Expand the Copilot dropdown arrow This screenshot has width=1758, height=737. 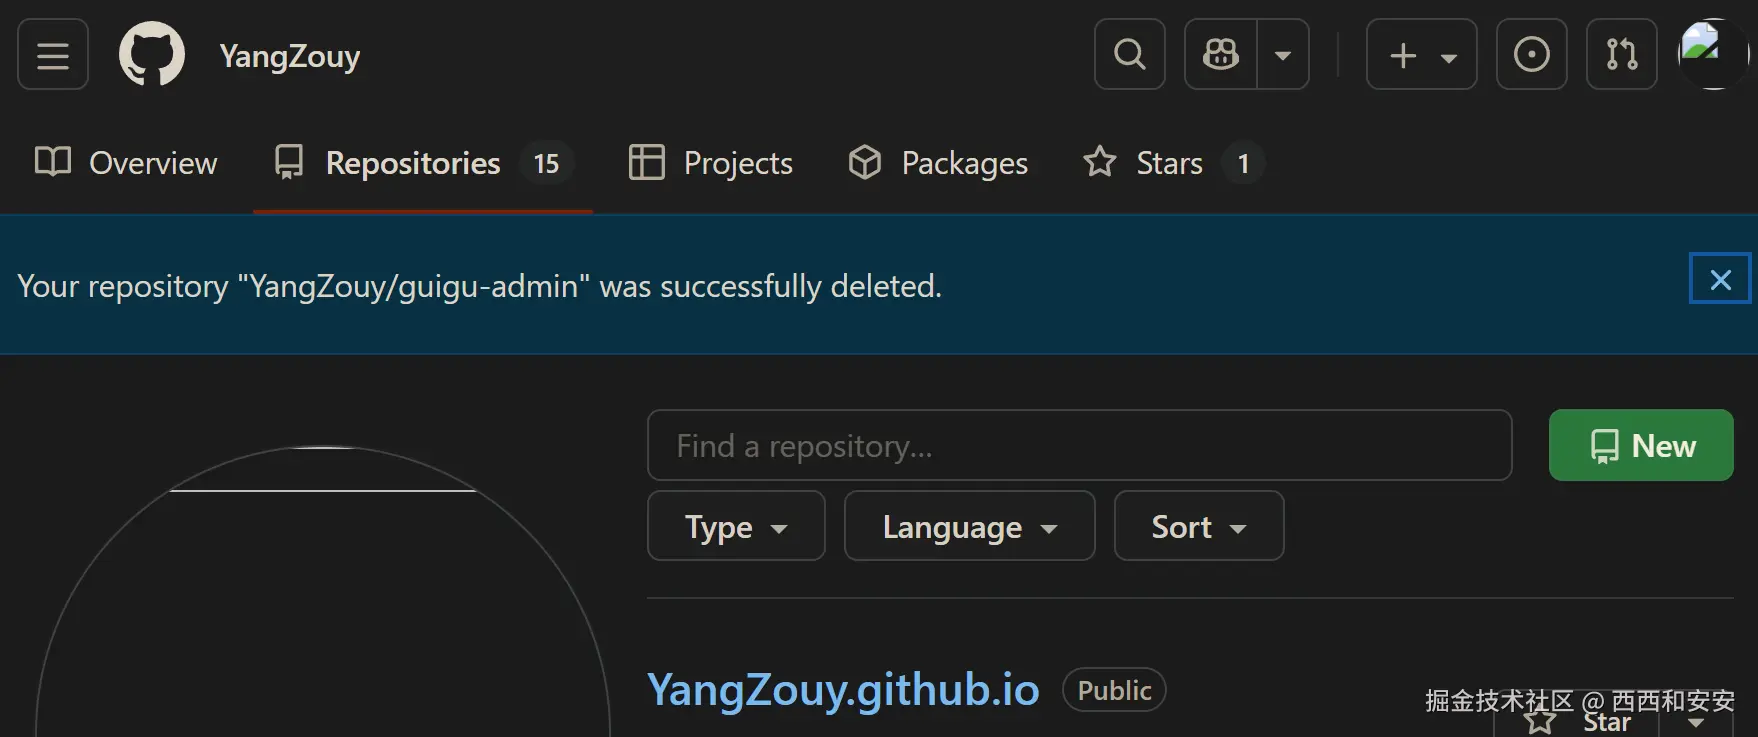click(1283, 55)
